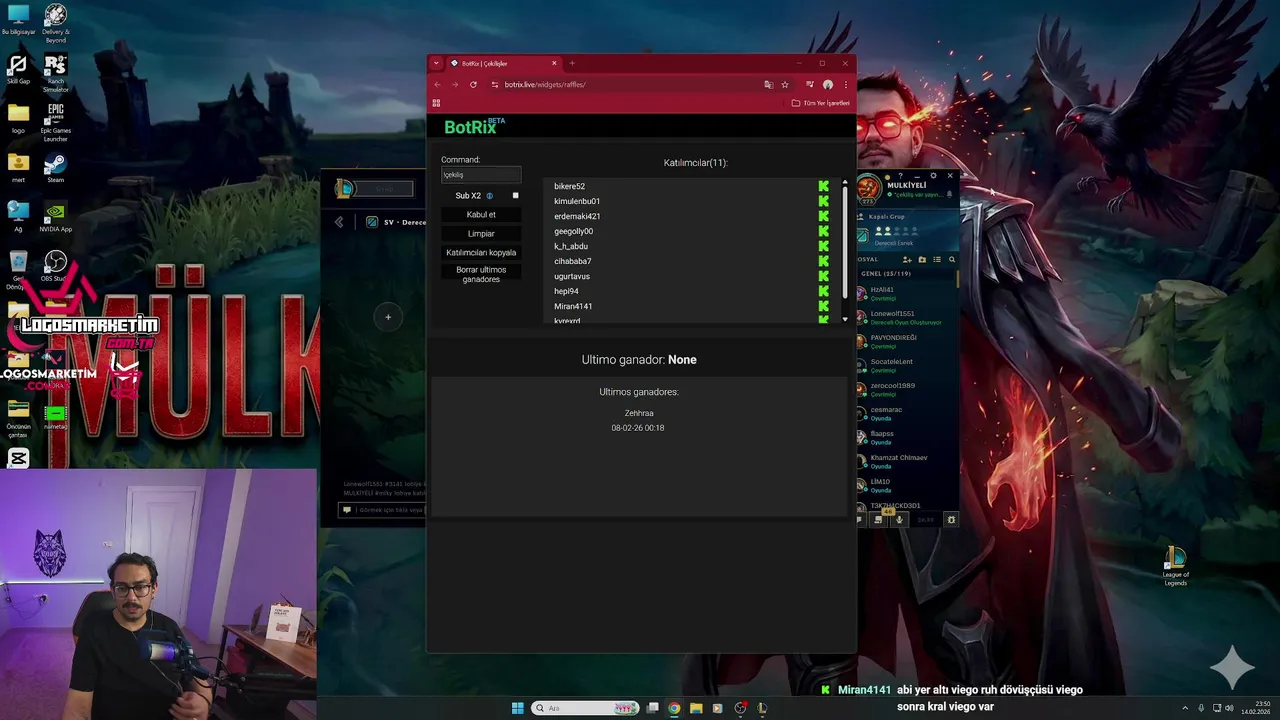Hit the Limpiar button
This screenshot has height=720, width=1280.
481,234
